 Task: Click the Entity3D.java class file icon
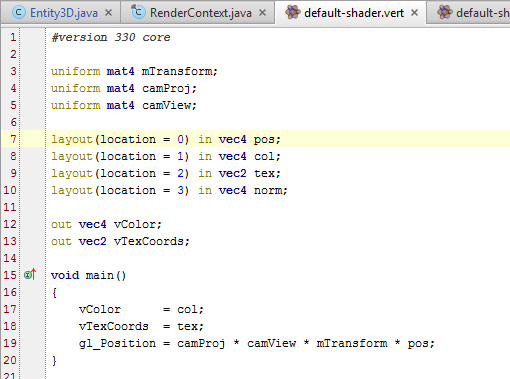pyautogui.click(x=19, y=13)
